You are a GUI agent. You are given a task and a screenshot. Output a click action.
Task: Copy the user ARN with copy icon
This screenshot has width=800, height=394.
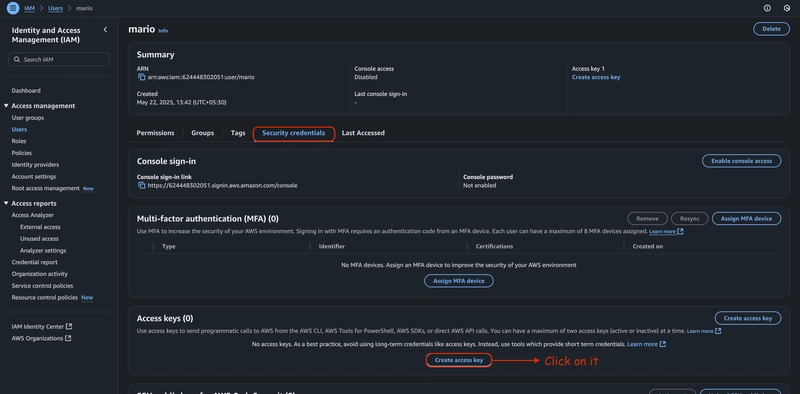pos(142,77)
